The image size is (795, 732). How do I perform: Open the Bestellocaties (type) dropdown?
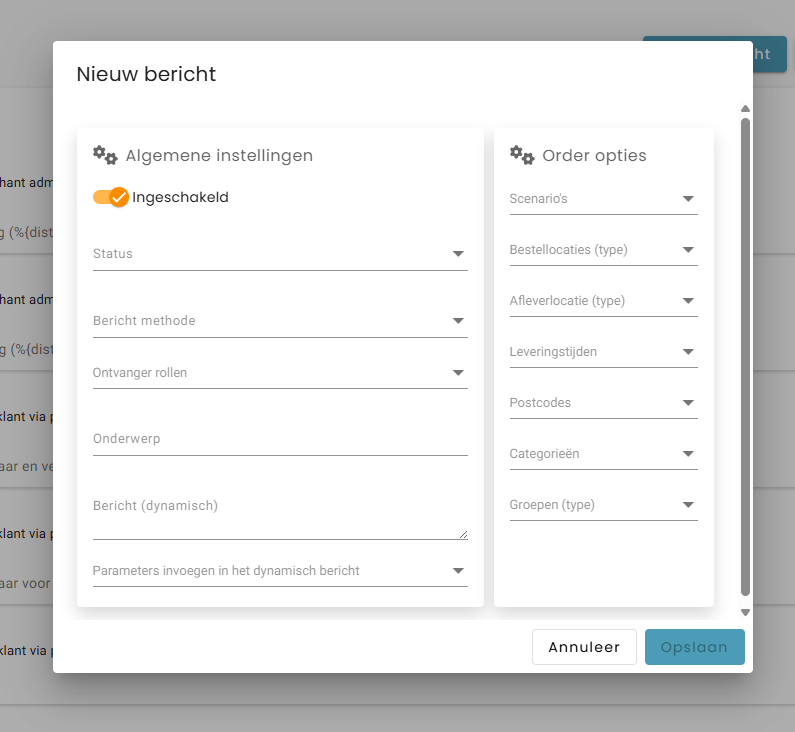tap(603, 250)
